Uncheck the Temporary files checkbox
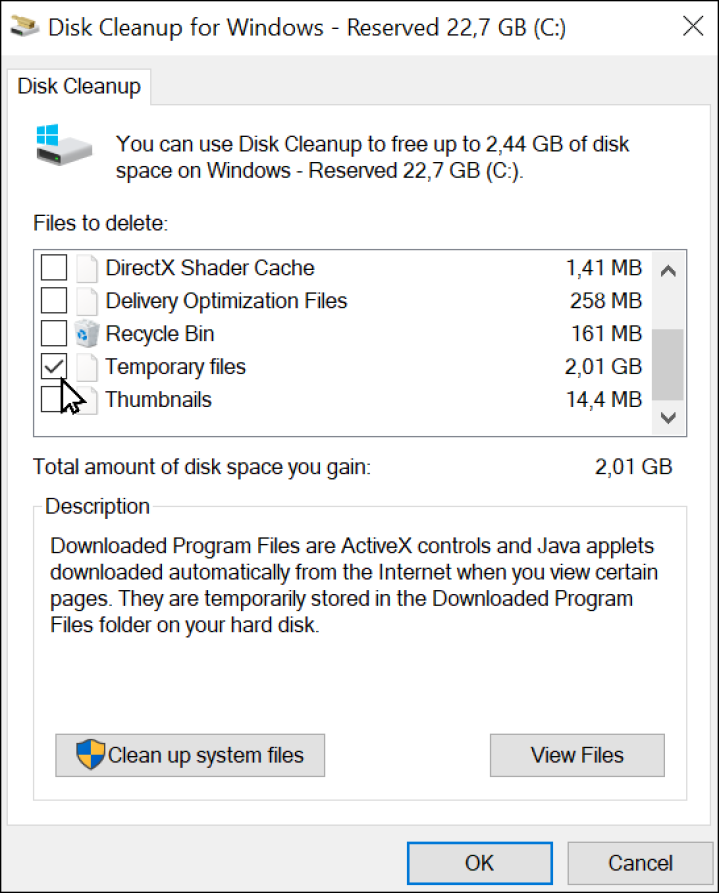 point(54,367)
